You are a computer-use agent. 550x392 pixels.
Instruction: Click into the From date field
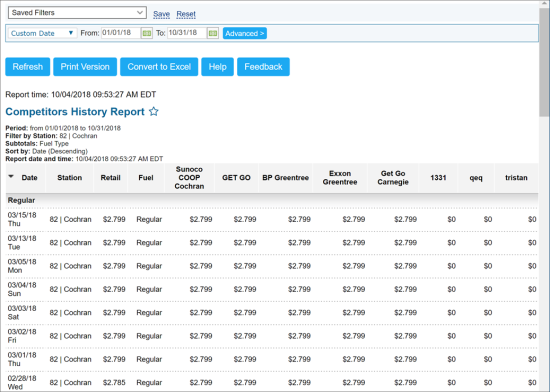click(121, 33)
